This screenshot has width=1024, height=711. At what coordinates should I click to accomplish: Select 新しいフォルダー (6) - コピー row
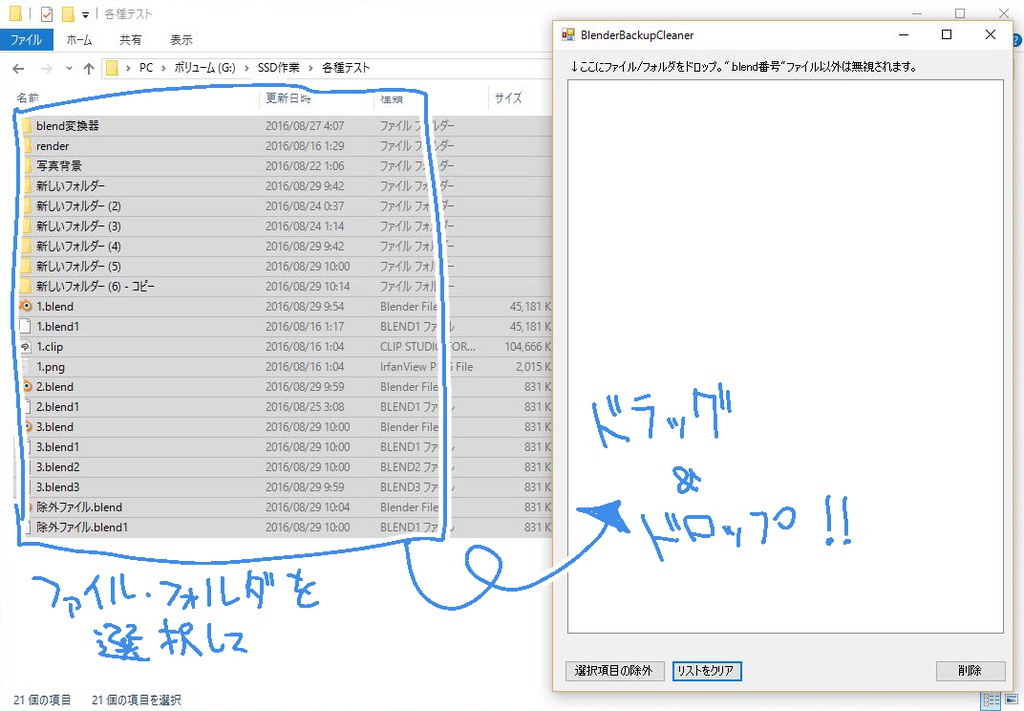[284, 287]
